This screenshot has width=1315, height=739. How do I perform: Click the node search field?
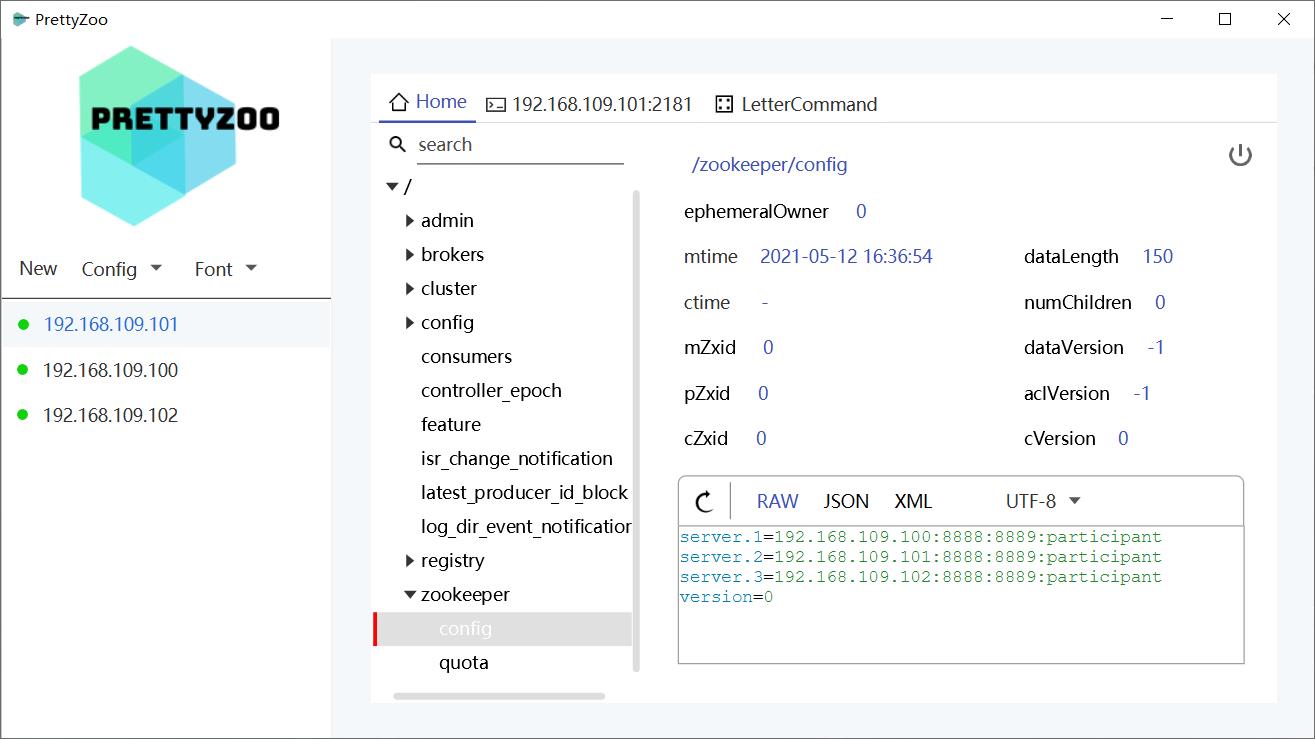tap(520, 145)
